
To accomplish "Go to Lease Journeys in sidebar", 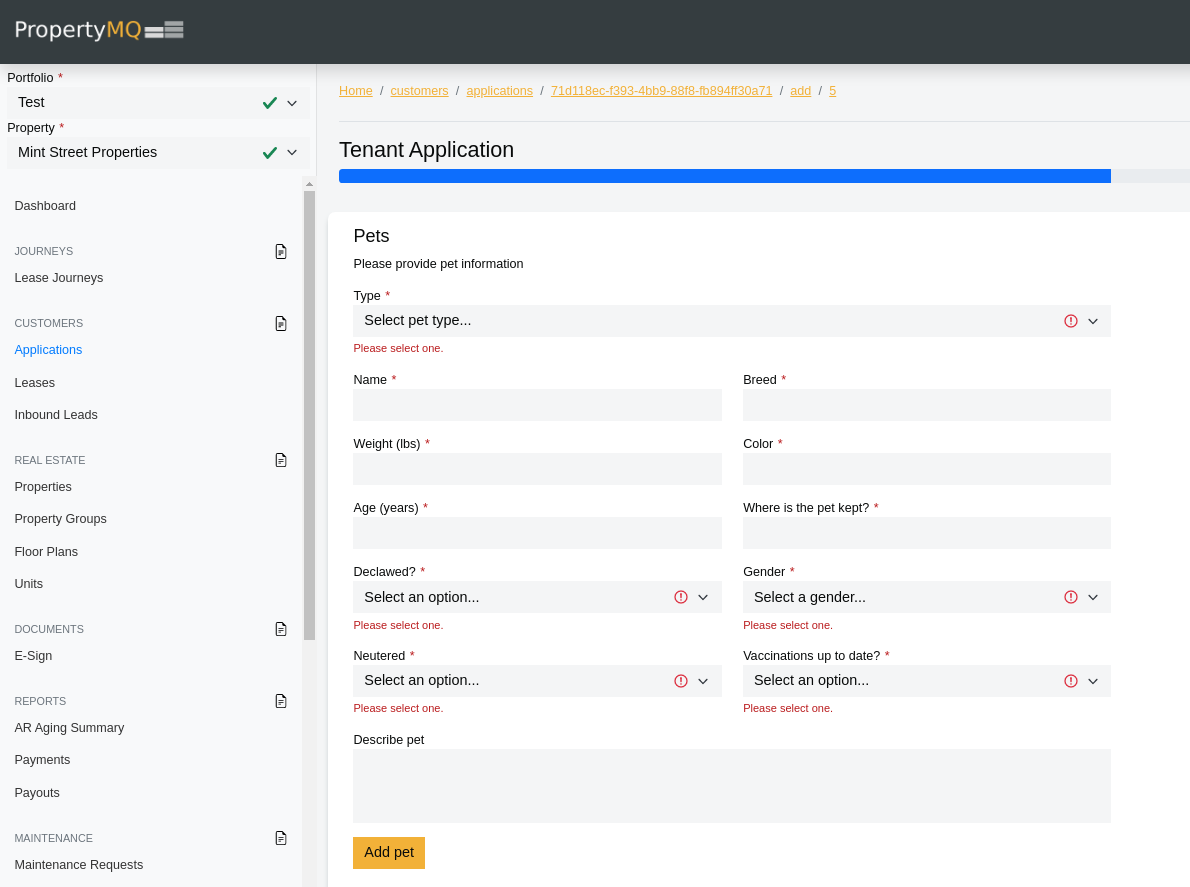I will coord(59,278).
